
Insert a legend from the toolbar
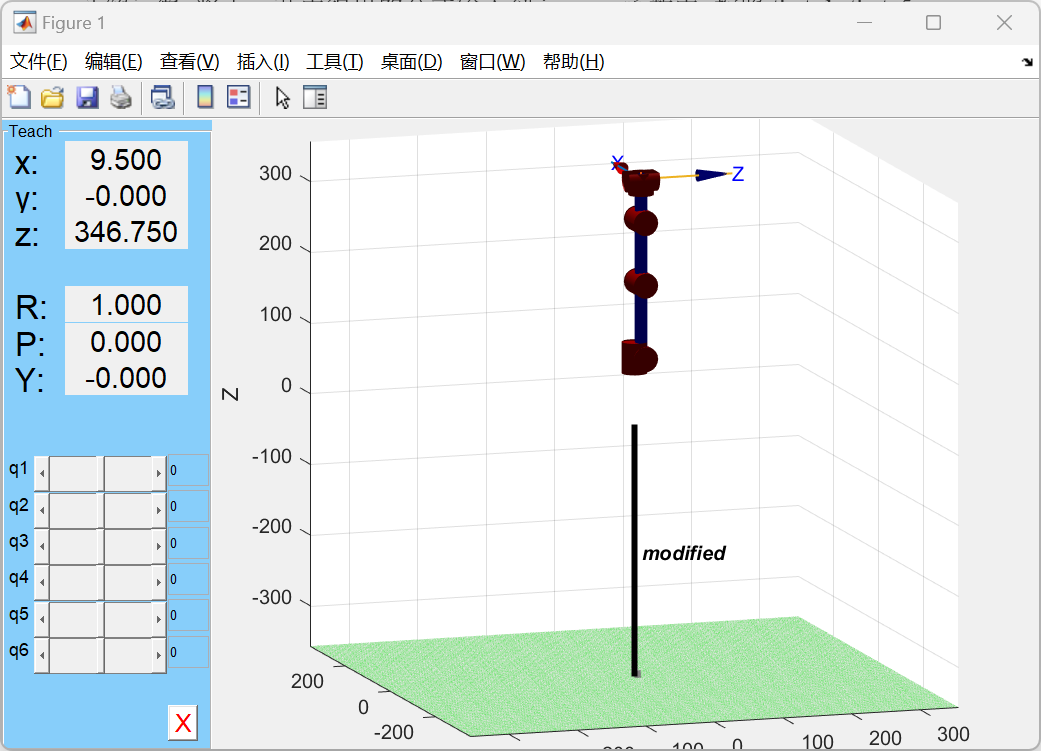tap(238, 98)
